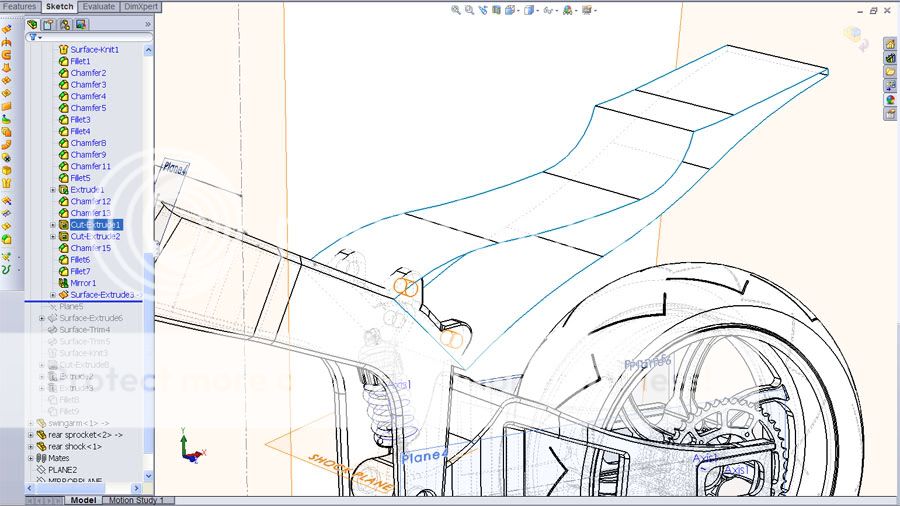The image size is (900, 506).
Task: Click the Zoom to Fit icon
Action: click(x=456, y=10)
